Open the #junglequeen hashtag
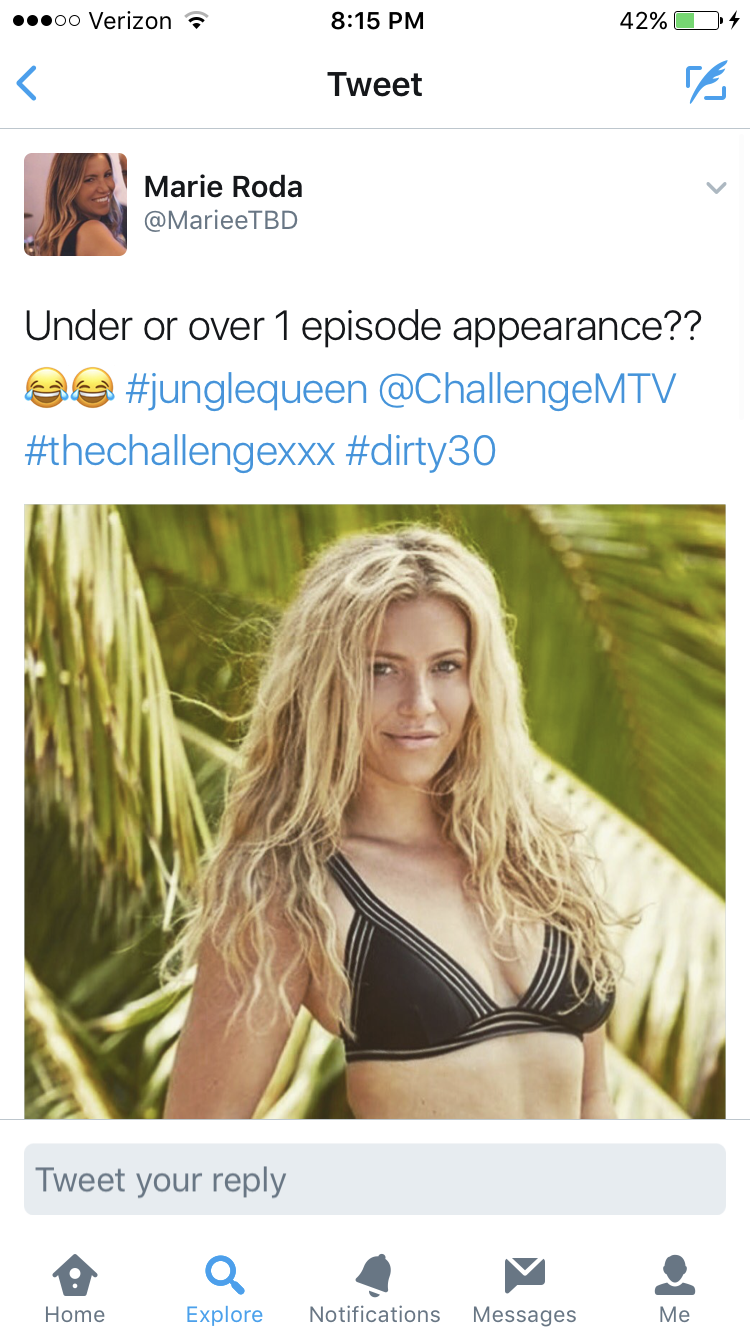This screenshot has width=750, height=1334. point(247,389)
